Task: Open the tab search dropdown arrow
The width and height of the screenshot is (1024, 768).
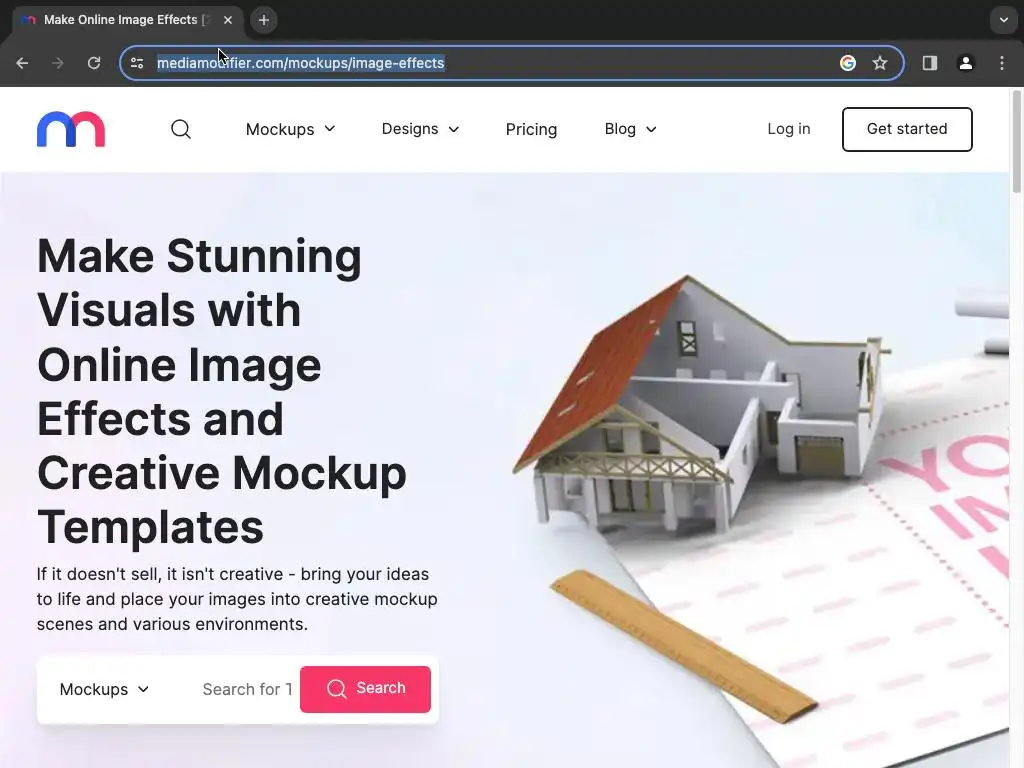Action: click(1004, 20)
